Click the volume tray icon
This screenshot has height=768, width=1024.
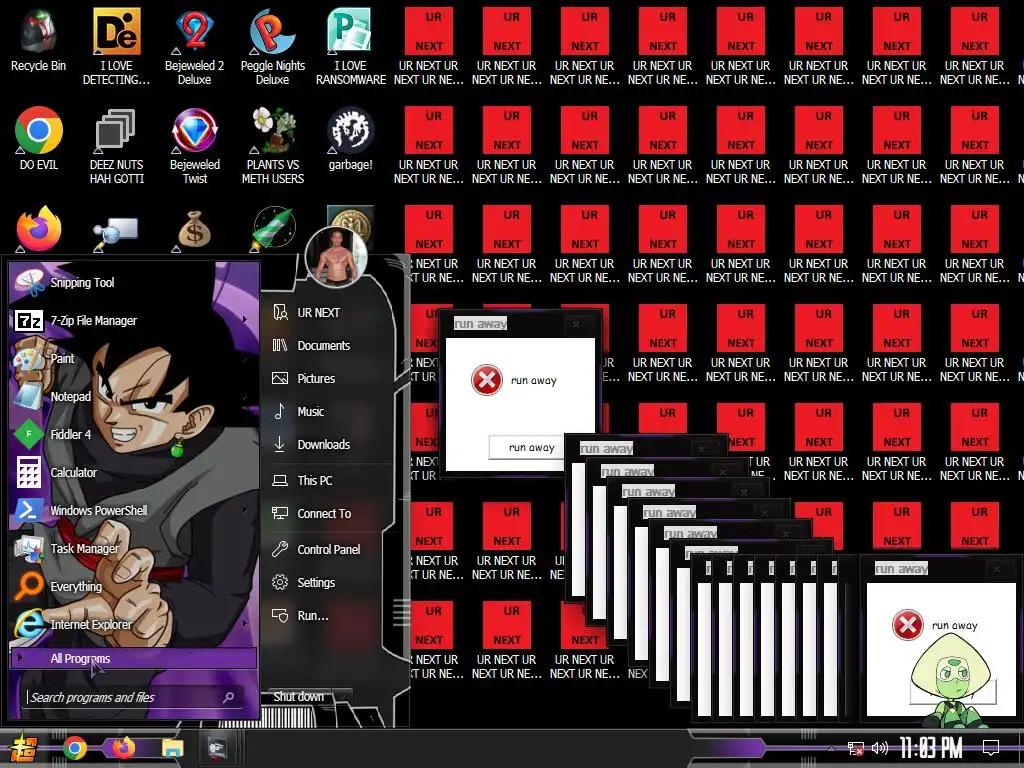(880, 748)
